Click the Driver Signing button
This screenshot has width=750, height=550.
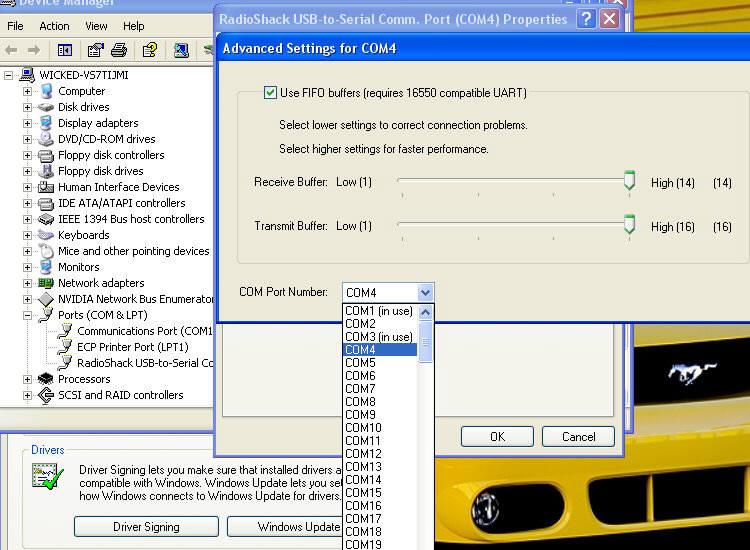(x=146, y=527)
